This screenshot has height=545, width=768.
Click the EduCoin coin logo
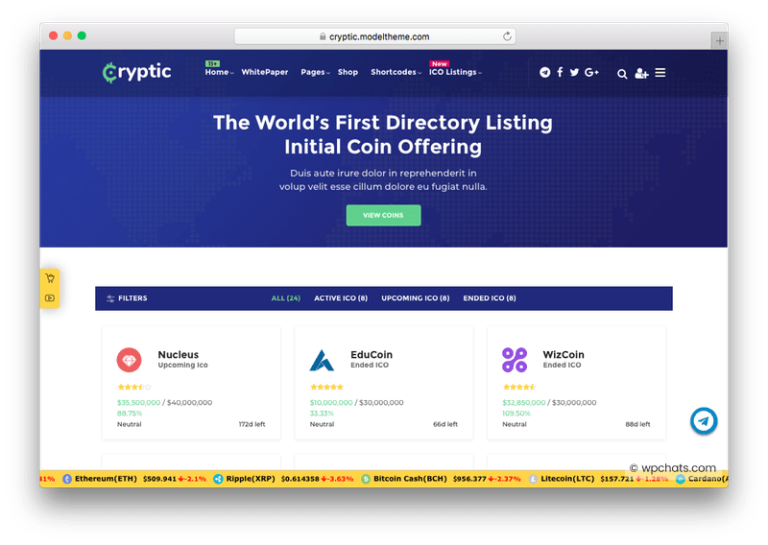point(322,360)
